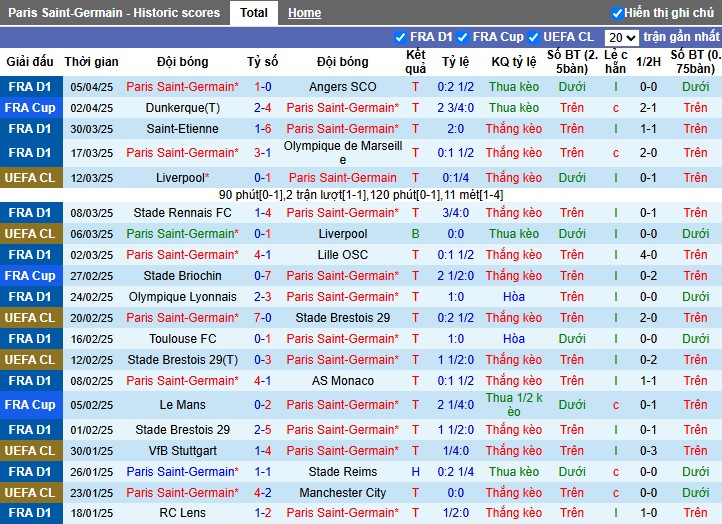Image resolution: width=722 pixels, height=524 pixels.
Task: Click FRA Cup league badge on 02/04/25 row
Action: pyautogui.click(x=31, y=108)
